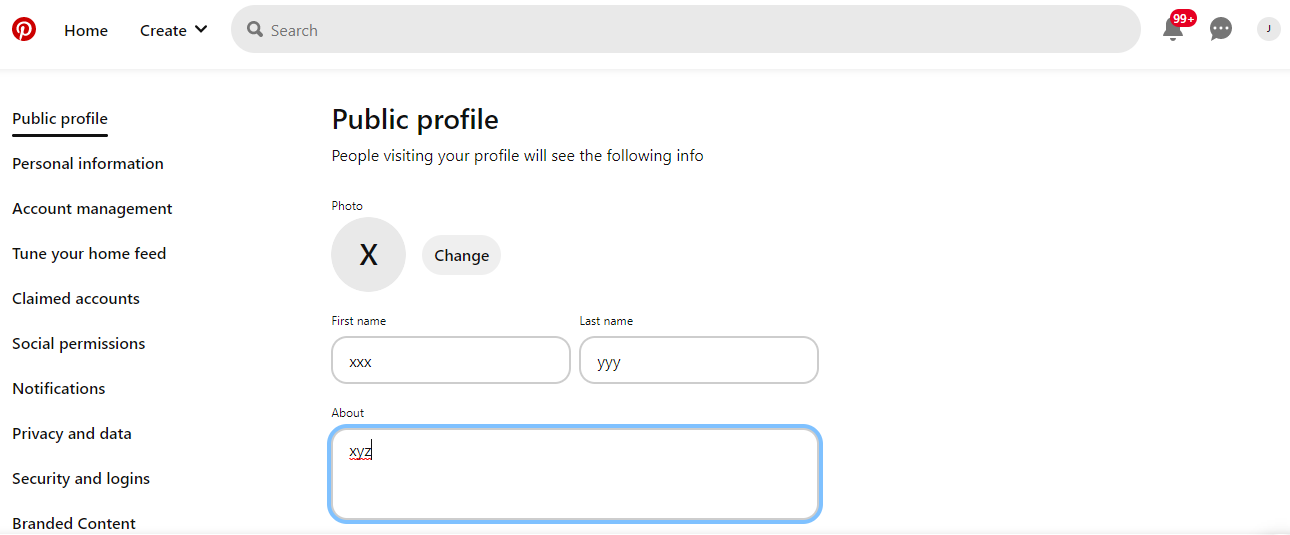Screen dimensions: 1290x535
Task: Go to the Home tab
Action: coord(86,30)
